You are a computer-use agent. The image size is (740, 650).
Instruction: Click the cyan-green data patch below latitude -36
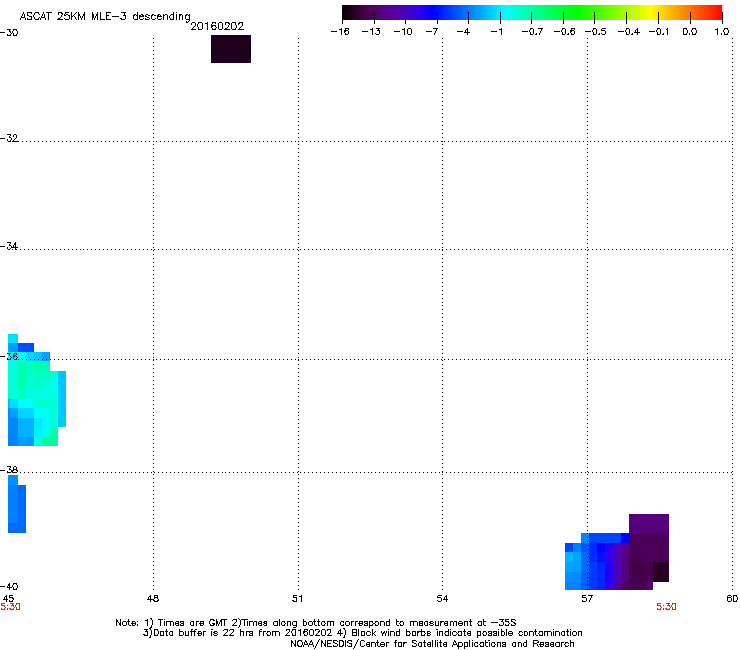[35, 397]
